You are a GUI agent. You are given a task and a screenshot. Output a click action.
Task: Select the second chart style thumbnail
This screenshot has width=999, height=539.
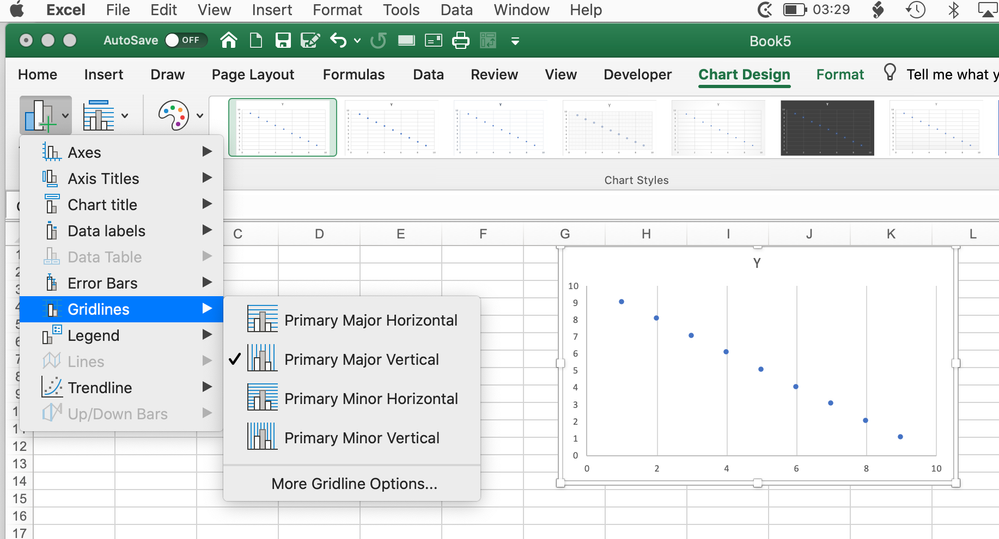[x=391, y=127]
